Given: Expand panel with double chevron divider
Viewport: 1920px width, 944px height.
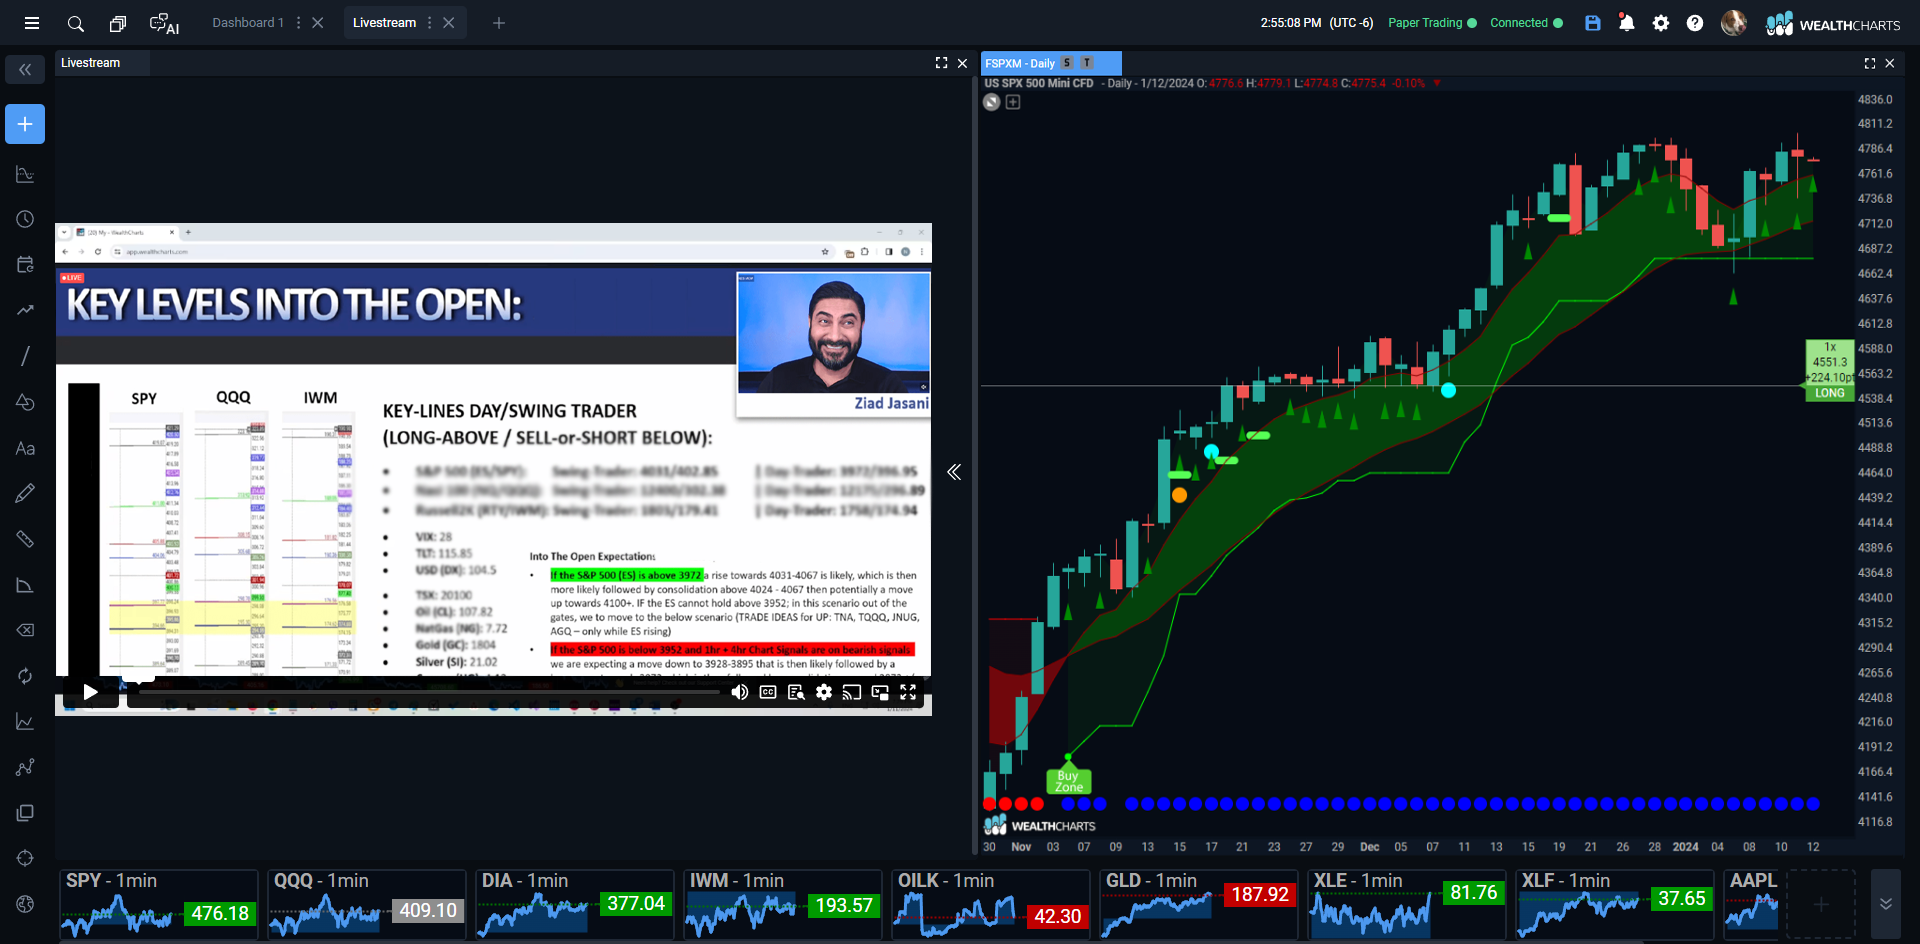Looking at the screenshot, I should (x=954, y=472).
